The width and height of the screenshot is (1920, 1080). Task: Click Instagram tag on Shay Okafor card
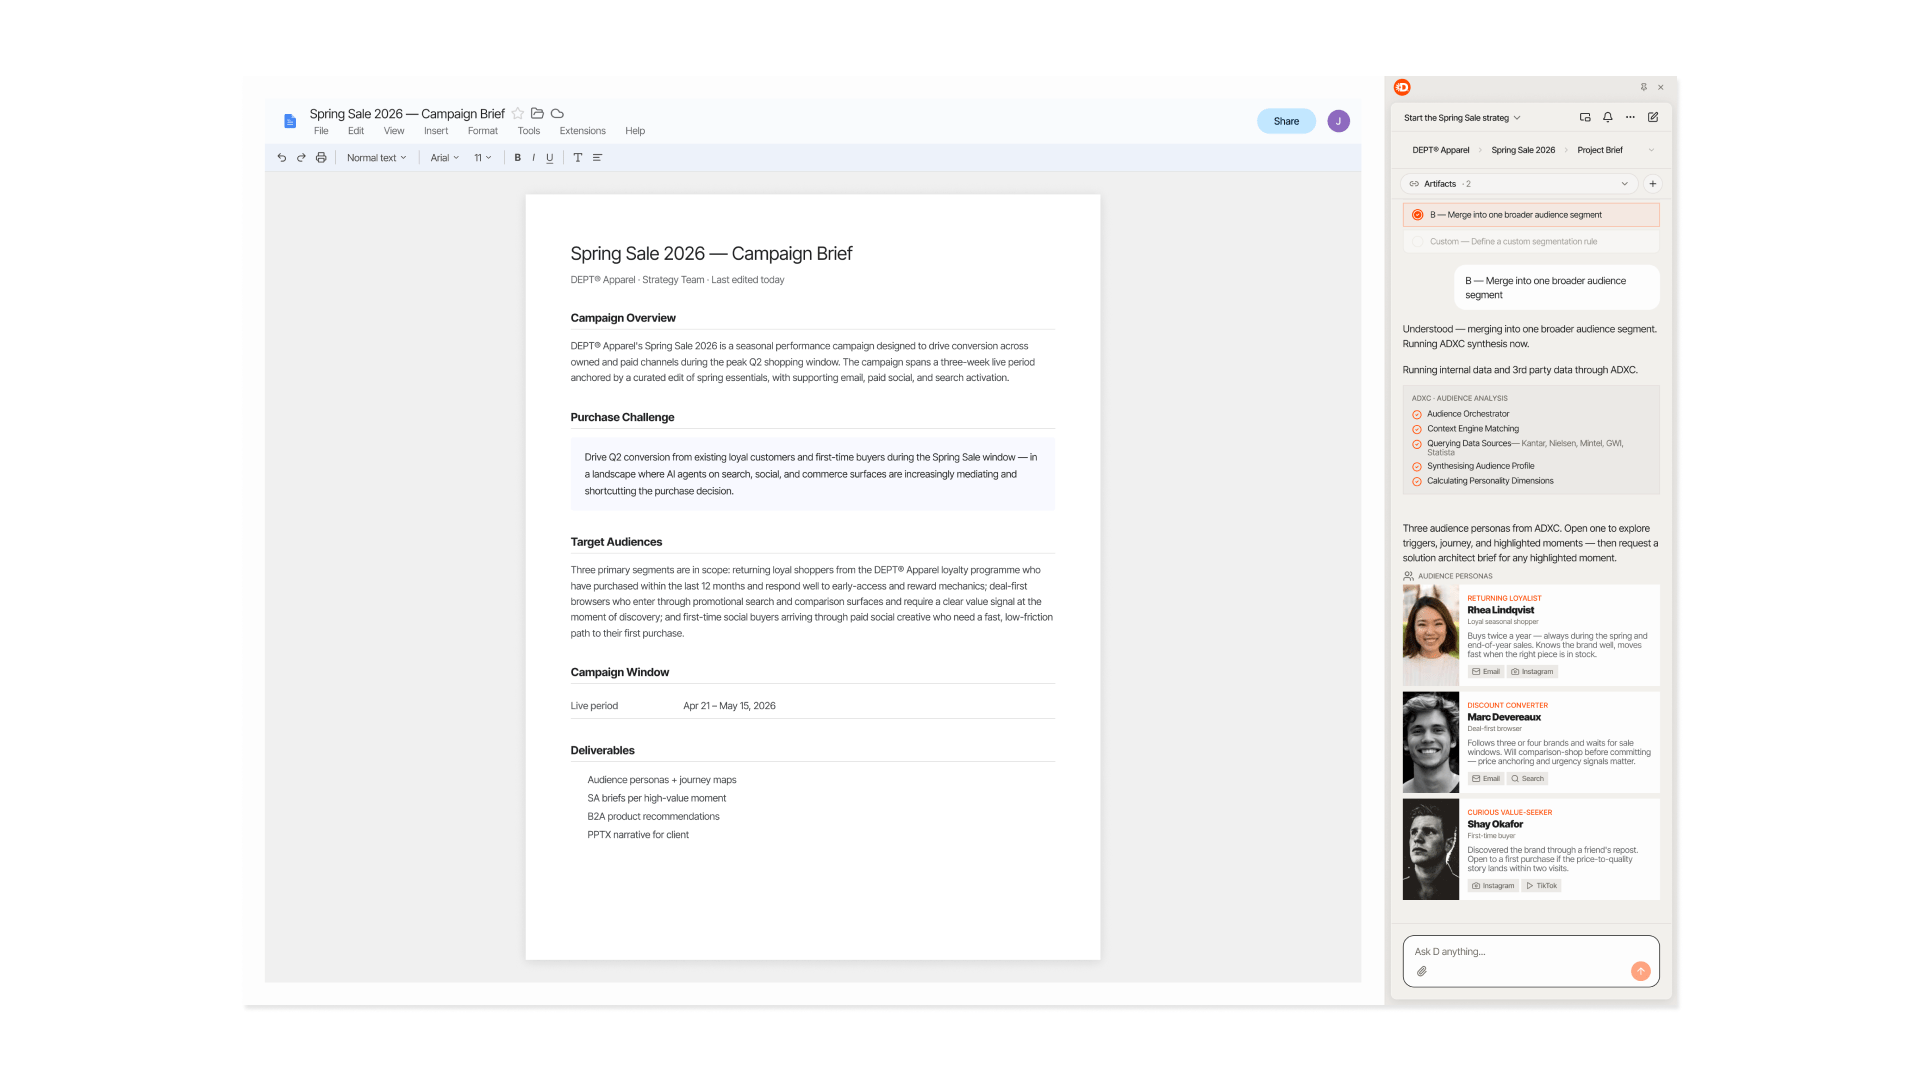1493,886
